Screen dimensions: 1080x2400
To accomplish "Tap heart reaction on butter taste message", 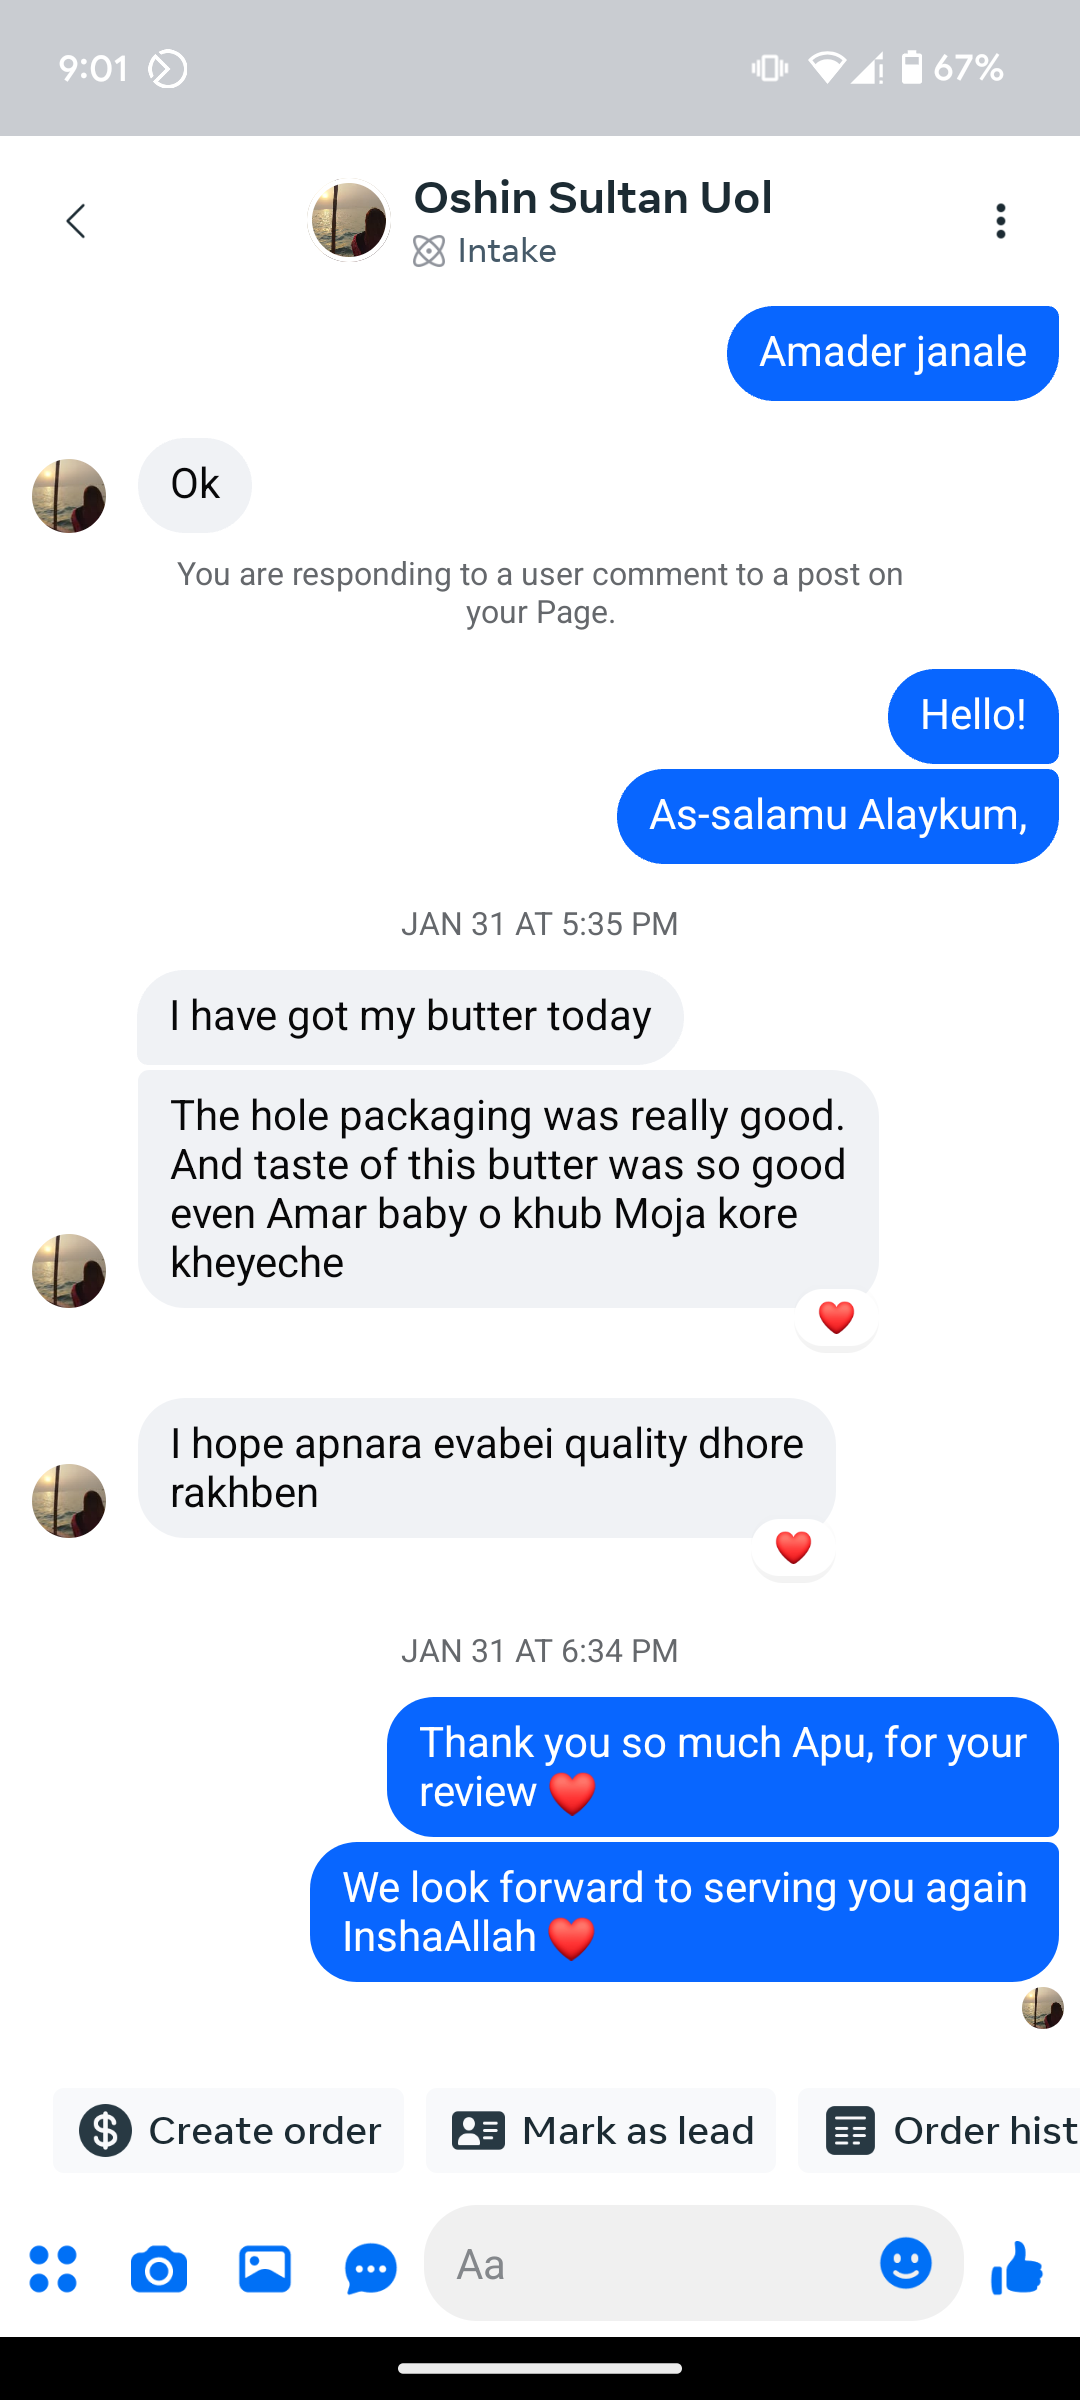I will tap(836, 1318).
